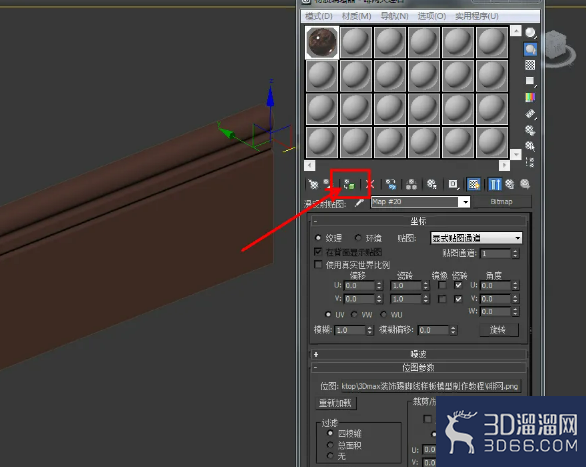Toggle the Backlight icon
The image size is (586, 467).
tap(530, 49)
